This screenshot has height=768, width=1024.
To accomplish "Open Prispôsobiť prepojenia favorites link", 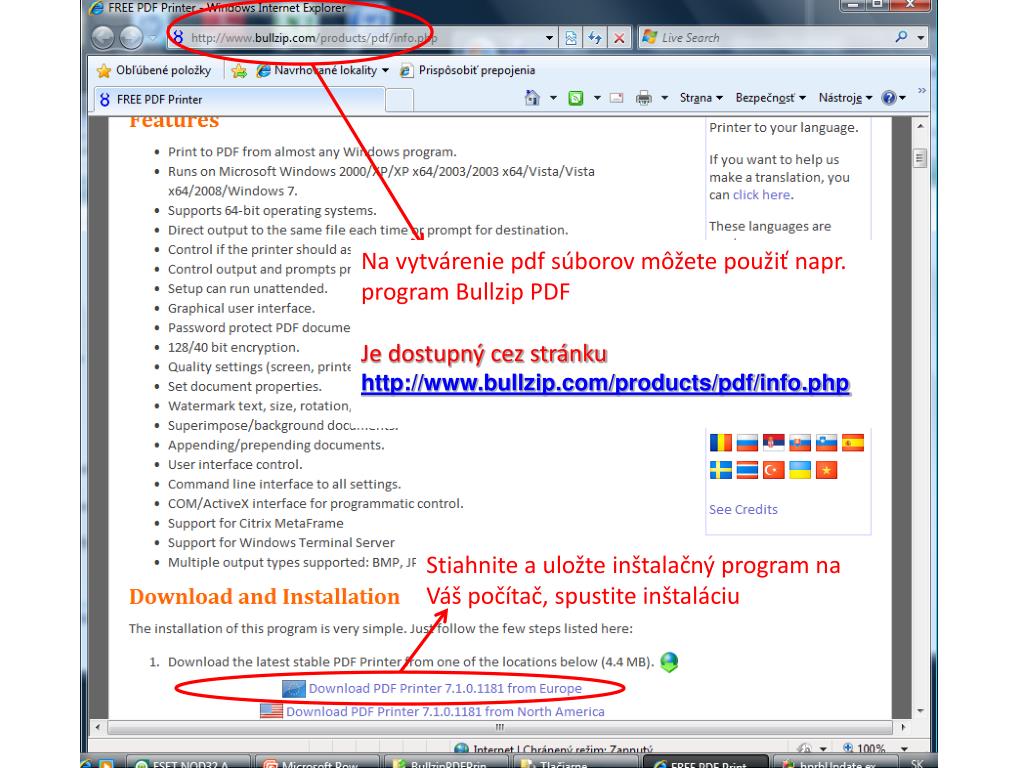I will (468, 71).
